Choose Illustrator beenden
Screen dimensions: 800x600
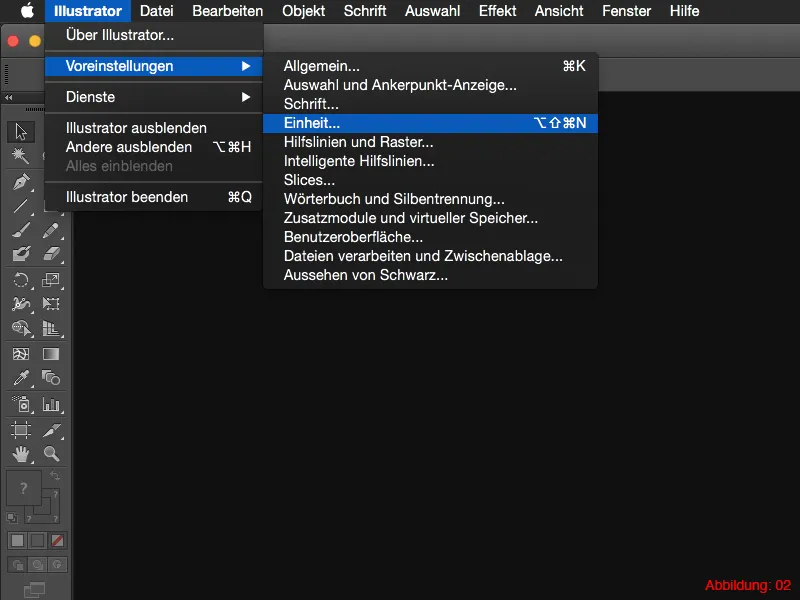click(154, 197)
